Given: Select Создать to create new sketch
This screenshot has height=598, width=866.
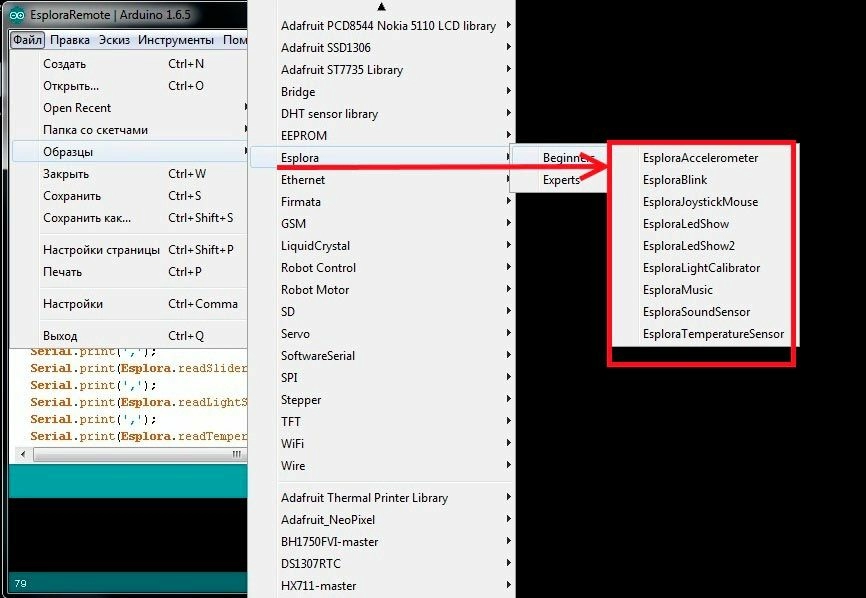Looking at the screenshot, I should point(65,64).
